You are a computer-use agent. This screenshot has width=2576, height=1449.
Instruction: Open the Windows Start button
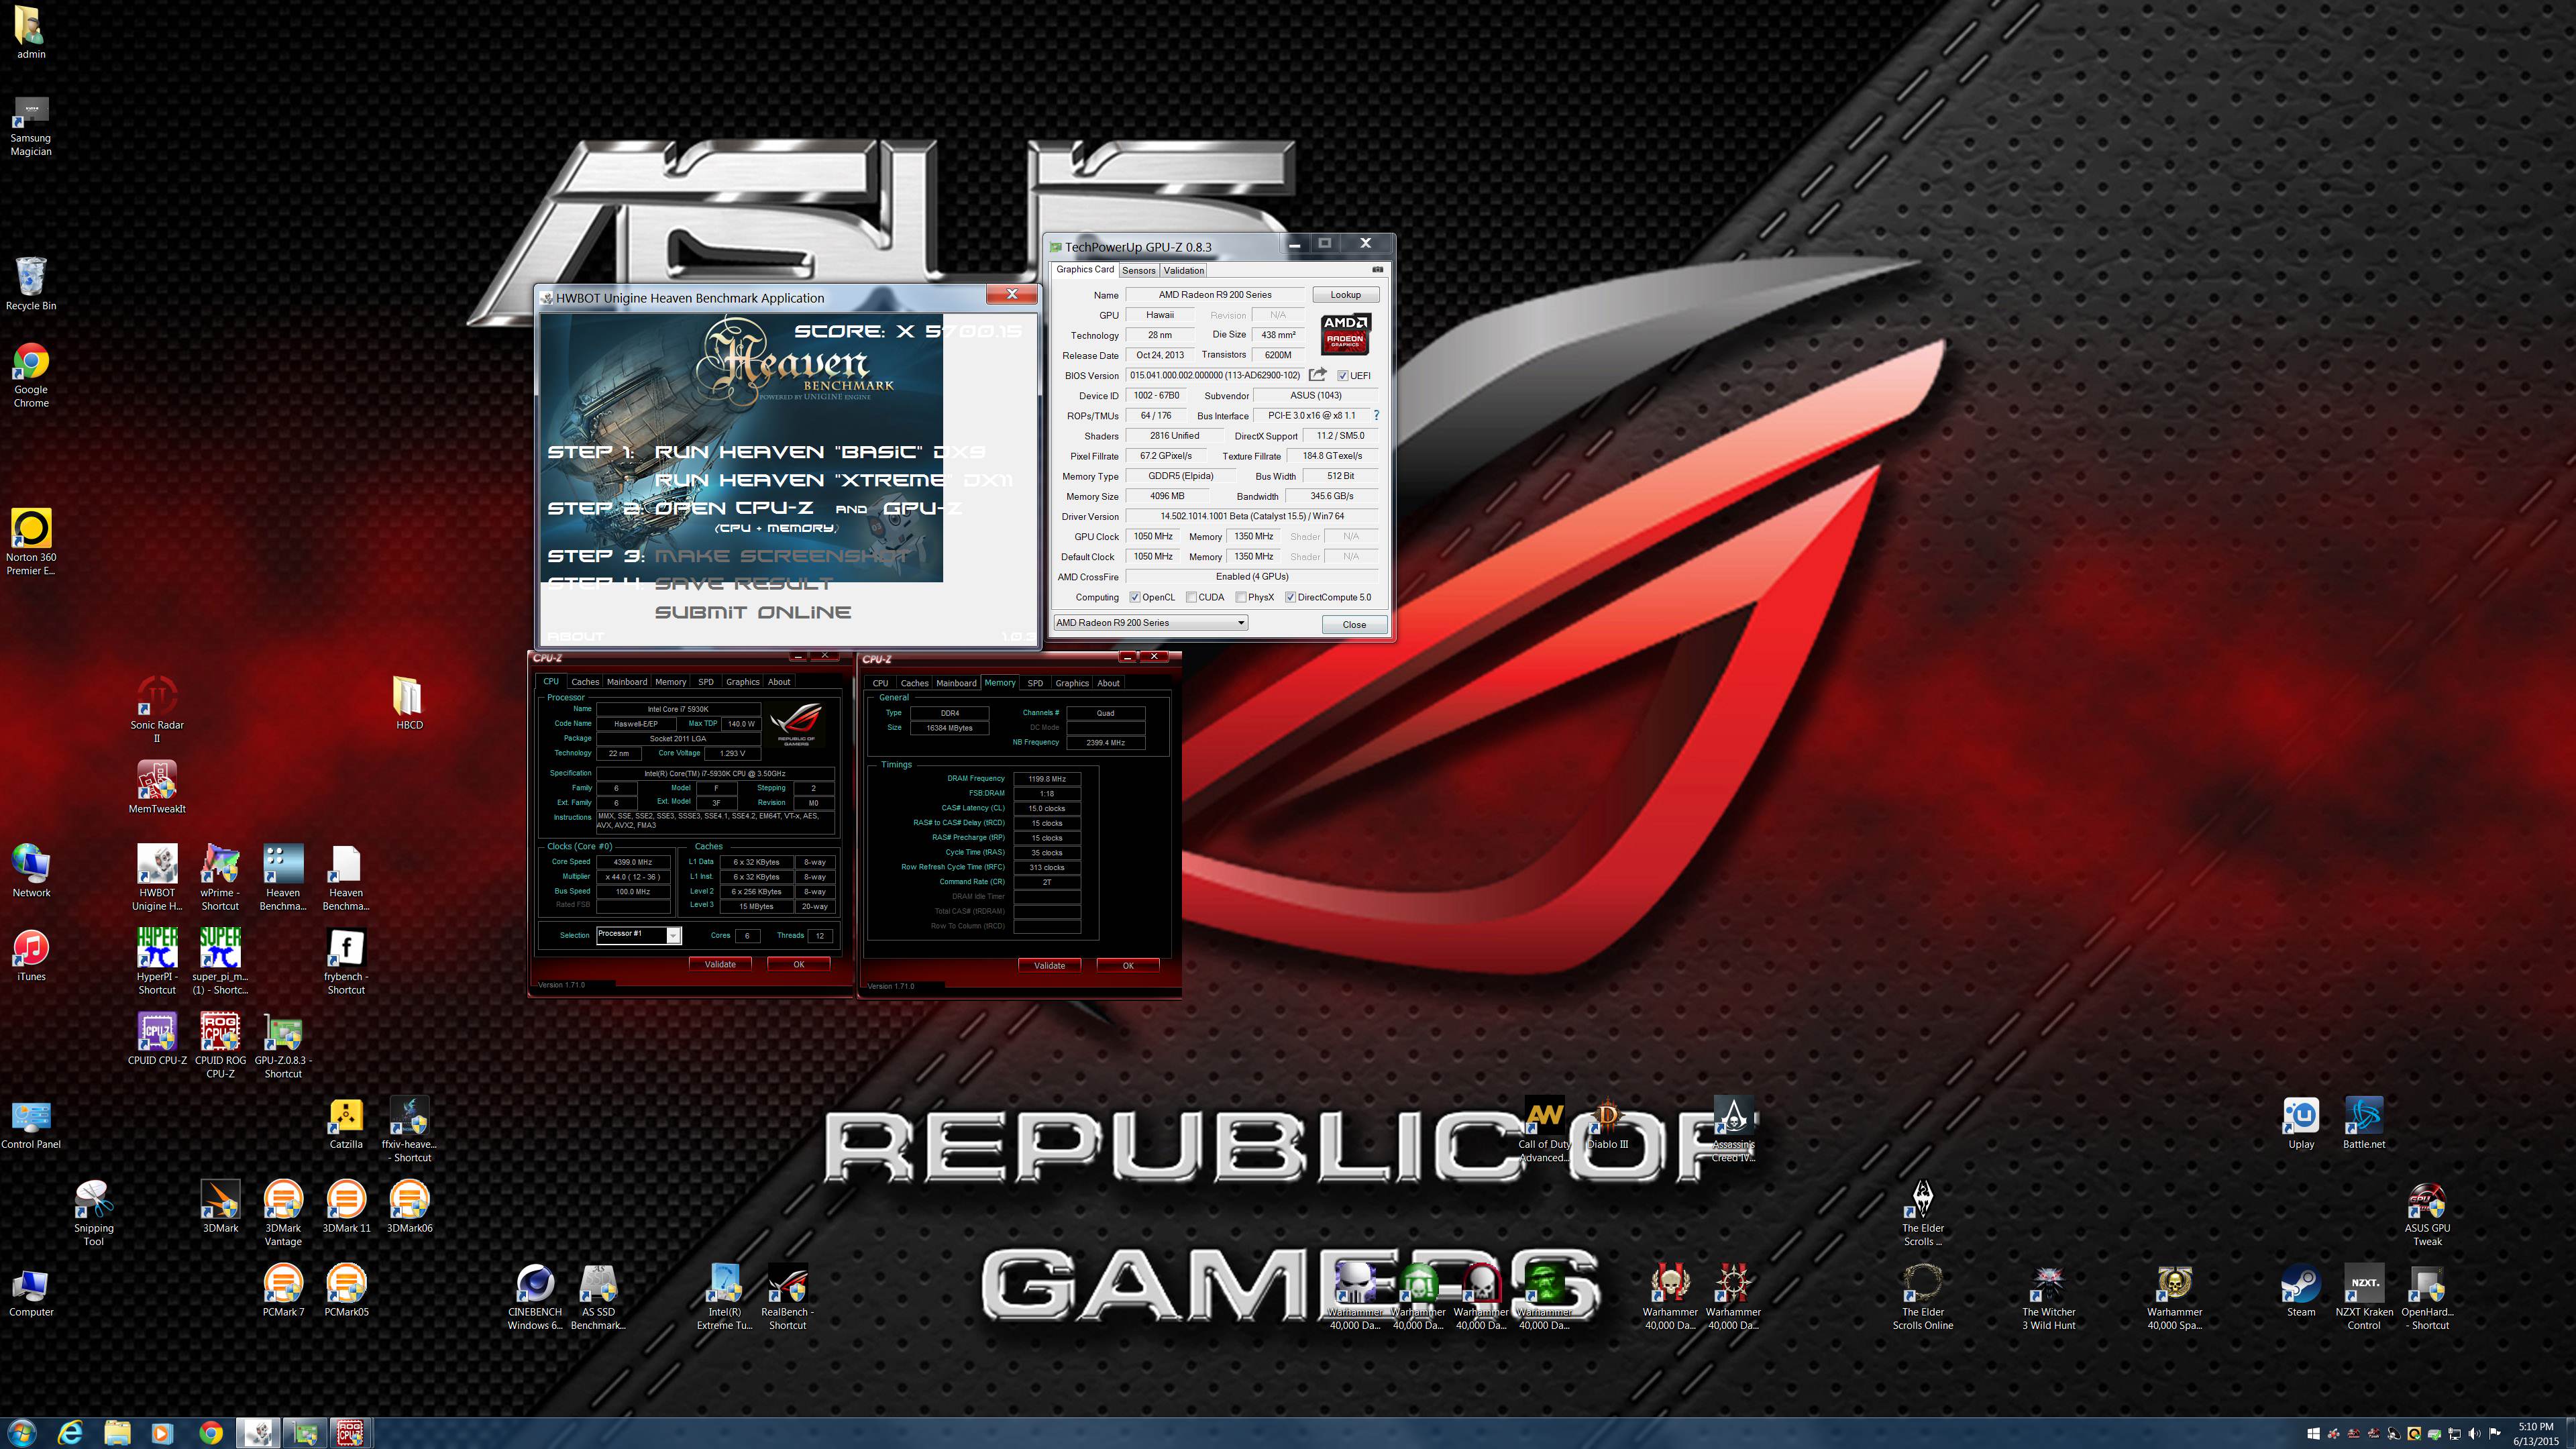[22, 1432]
